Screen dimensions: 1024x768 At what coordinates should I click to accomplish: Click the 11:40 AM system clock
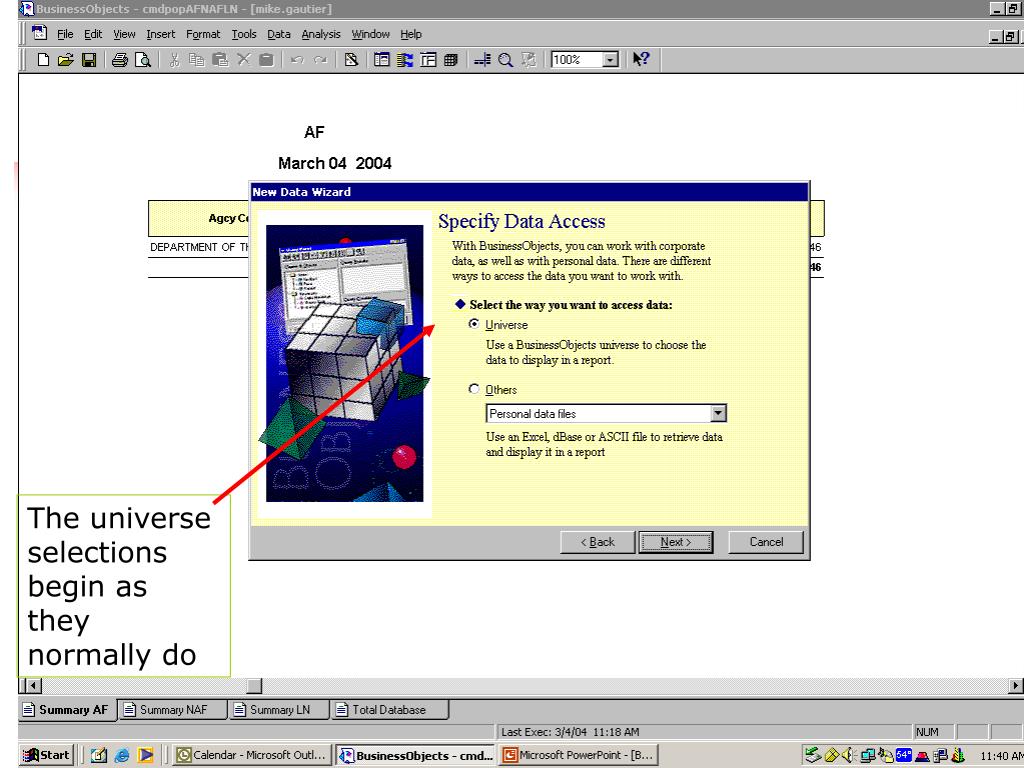click(1001, 756)
